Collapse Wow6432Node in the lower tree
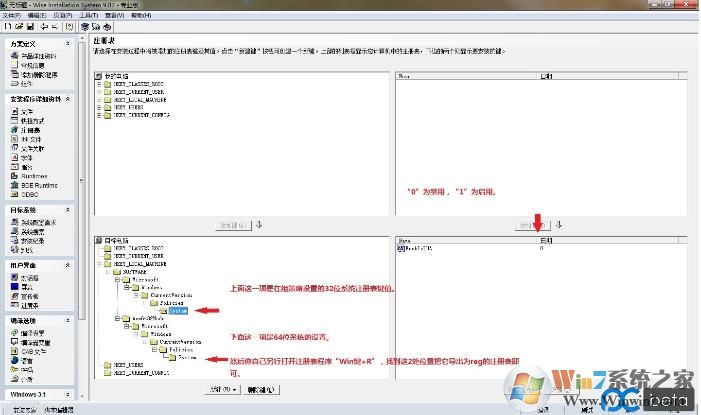Image resolution: width=701 pixels, height=415 pixels. 118,318
